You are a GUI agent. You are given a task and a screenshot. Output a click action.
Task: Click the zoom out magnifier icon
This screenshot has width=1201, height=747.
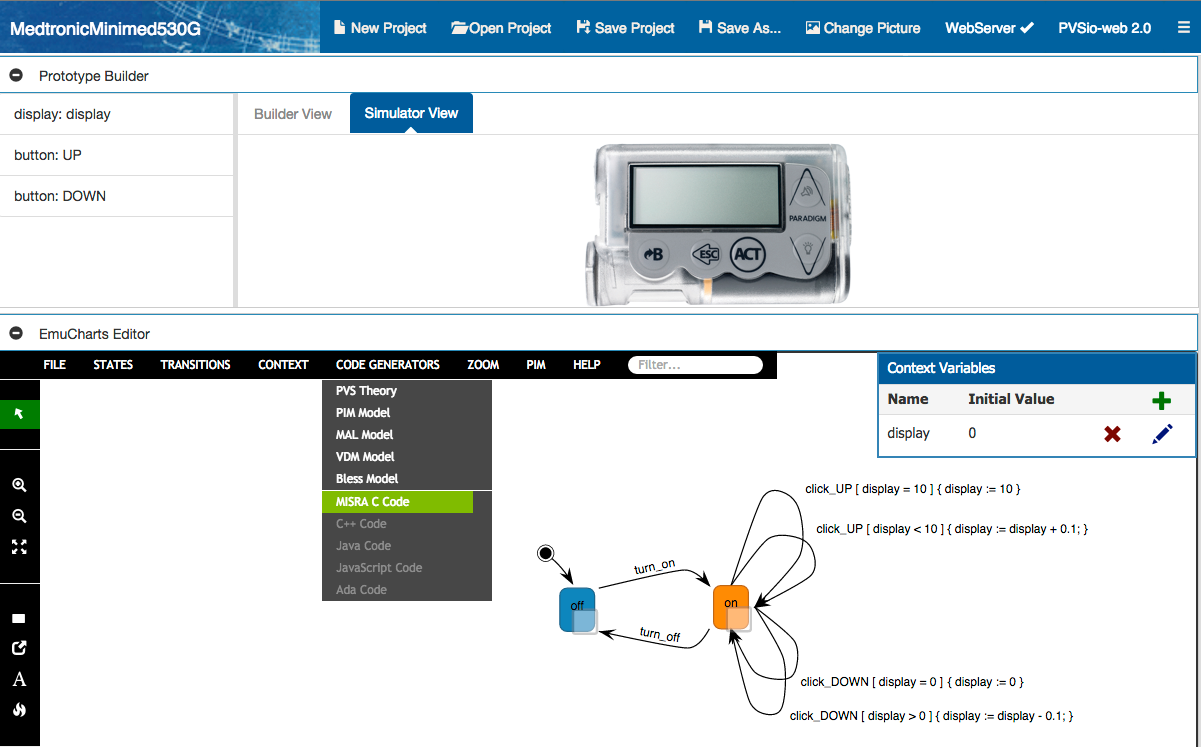tap(19, 516)
